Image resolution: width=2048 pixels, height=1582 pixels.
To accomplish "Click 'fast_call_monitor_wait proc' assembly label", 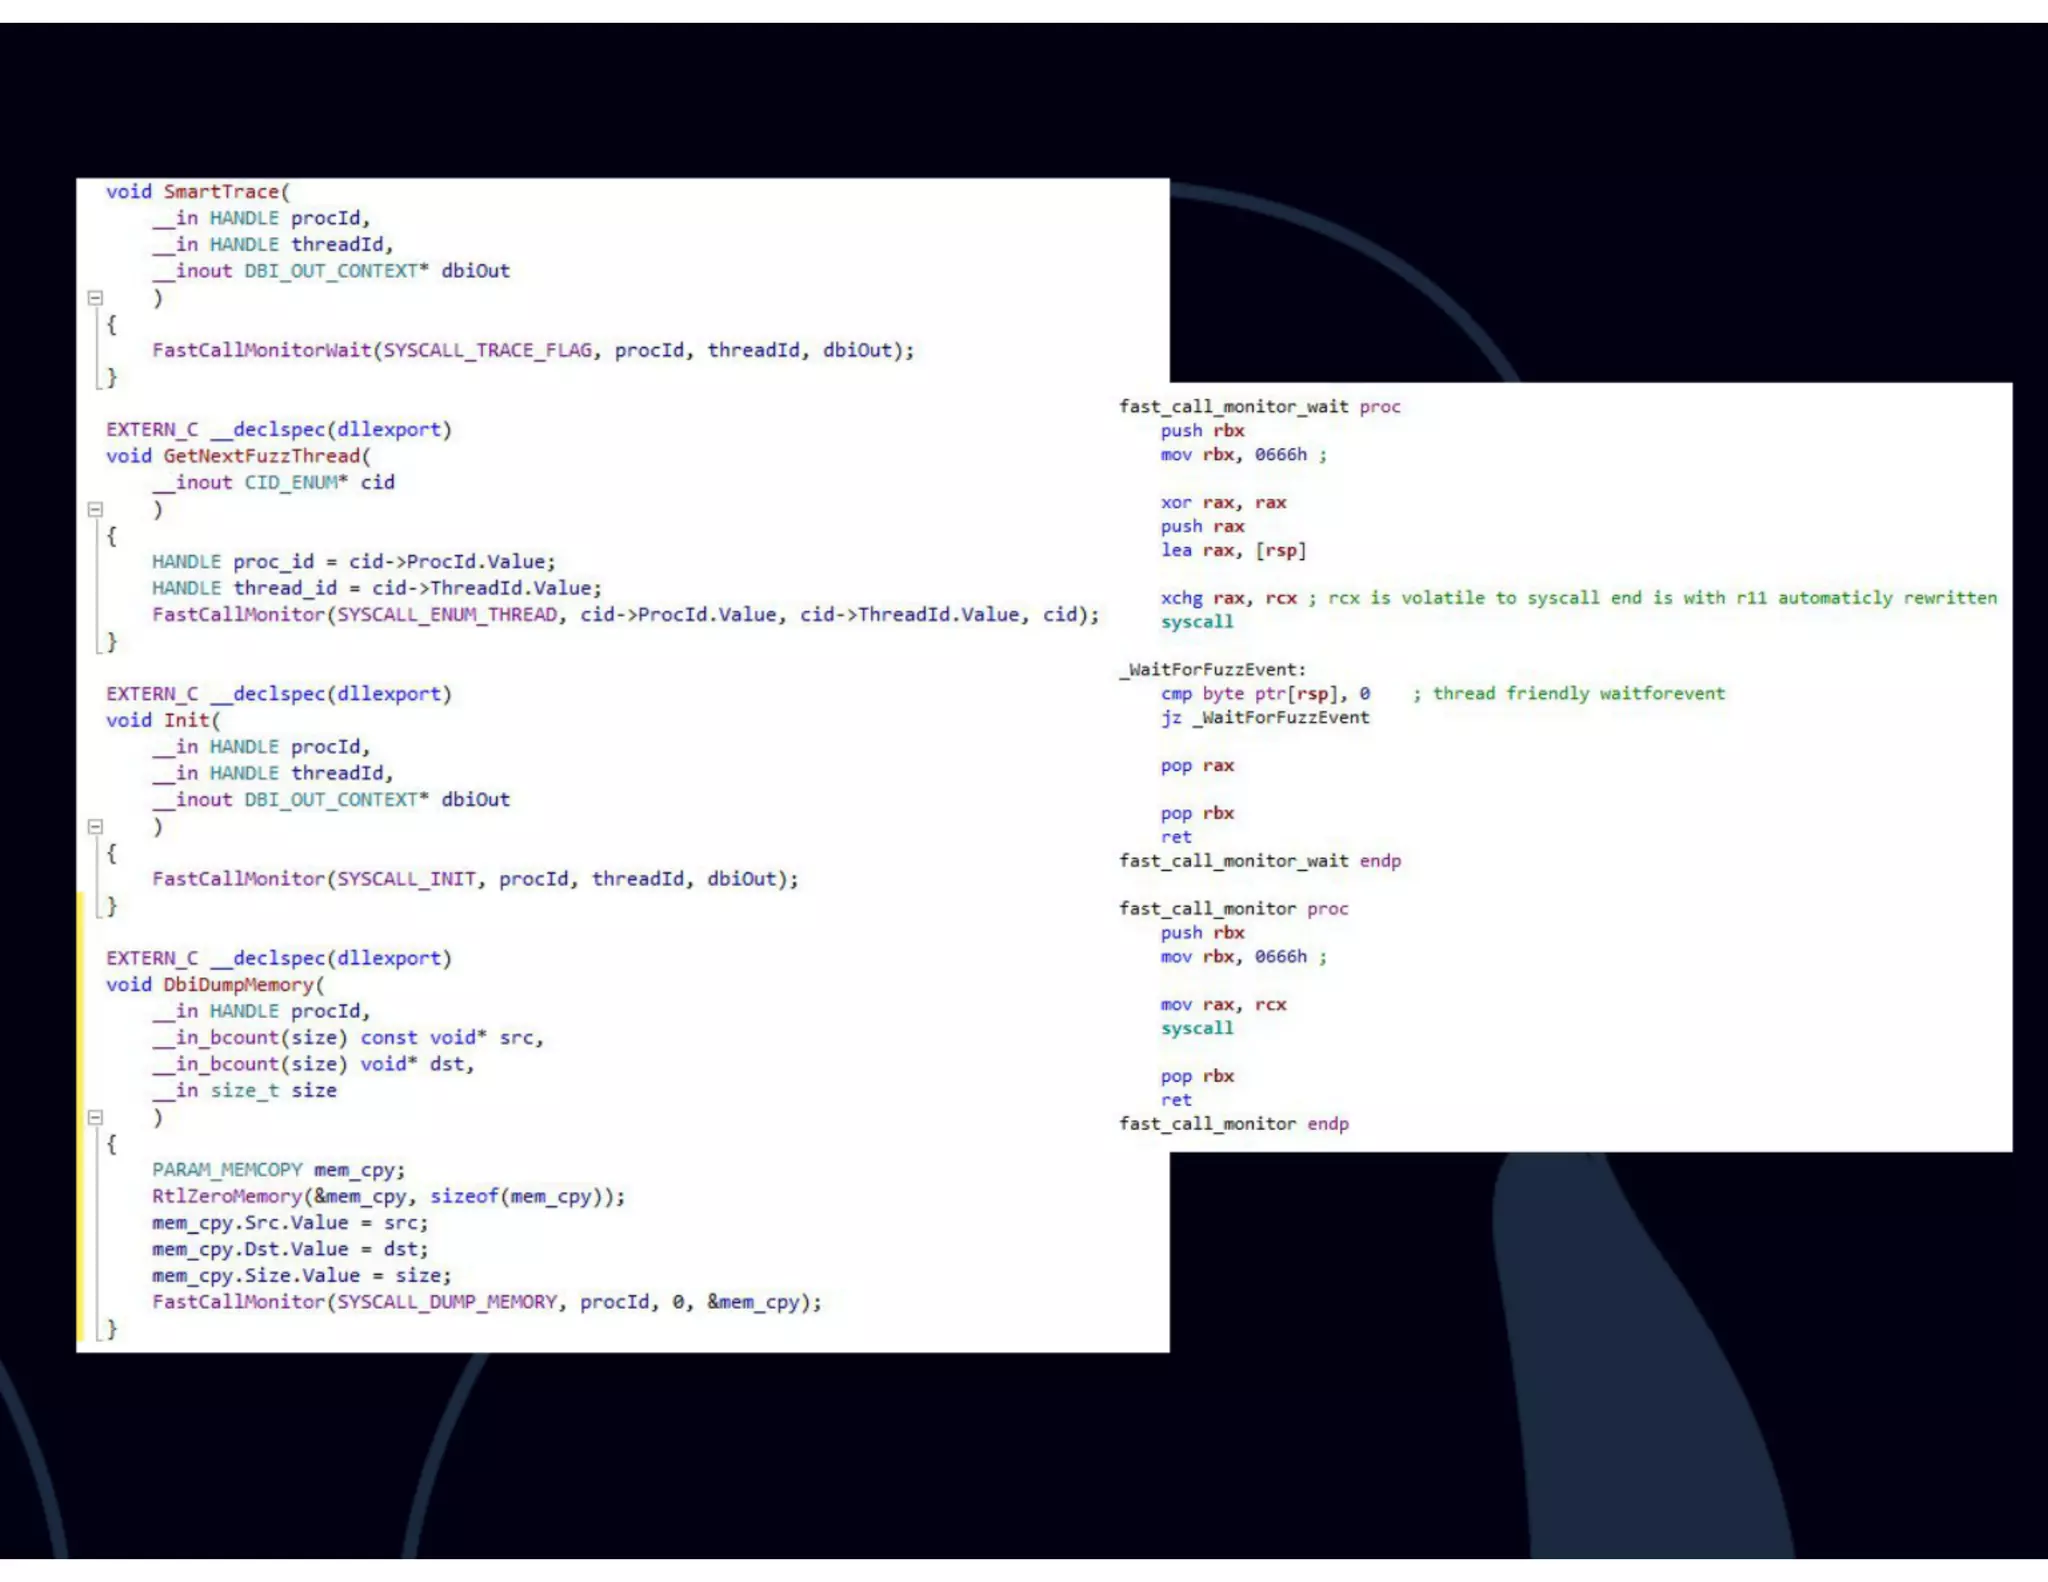I will pyautogui.click(x=1259, y=406).
